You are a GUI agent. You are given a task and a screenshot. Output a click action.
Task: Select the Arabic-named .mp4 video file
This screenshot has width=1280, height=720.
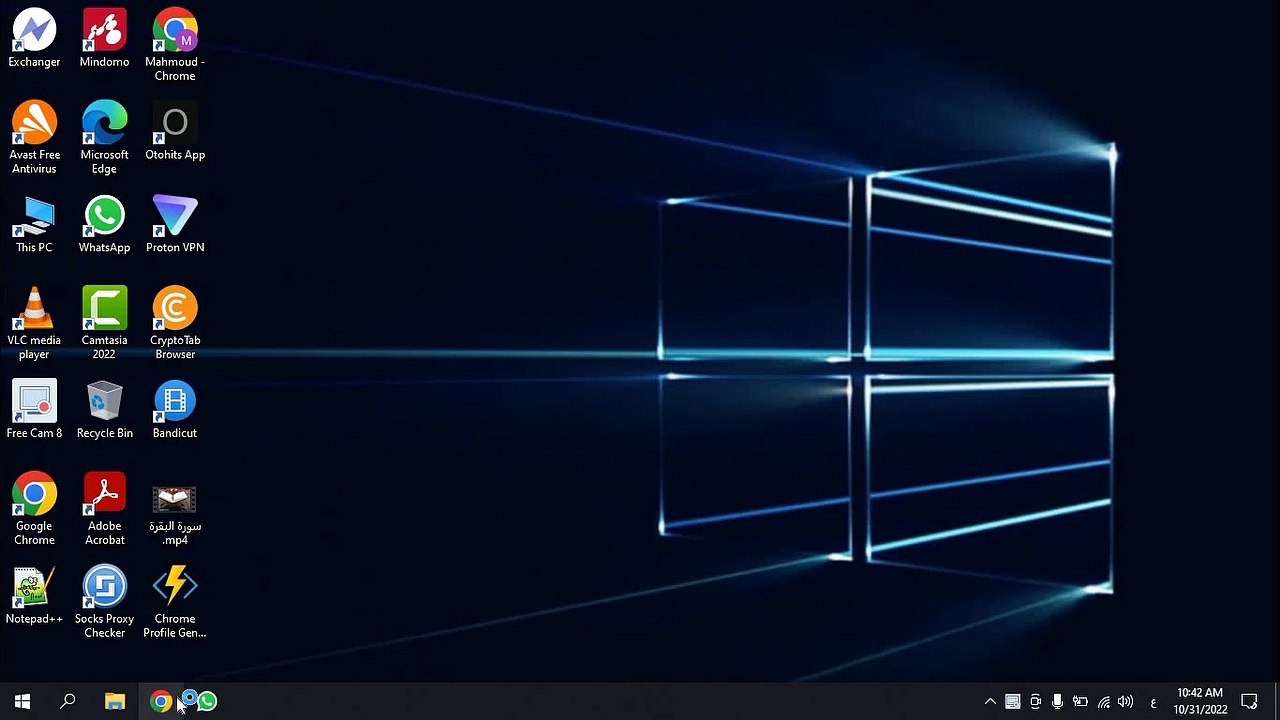click(175, 516)
